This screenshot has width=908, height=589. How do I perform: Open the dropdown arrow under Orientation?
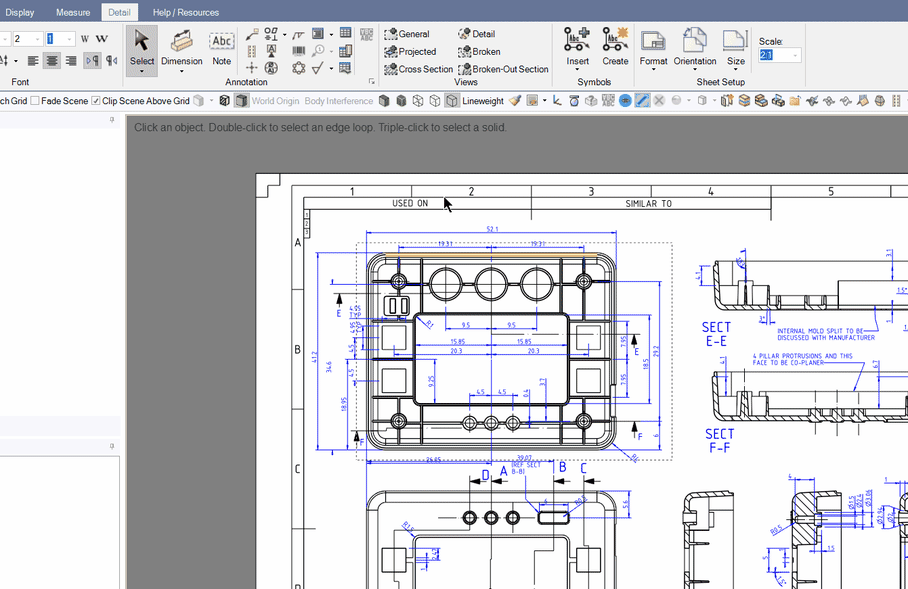695,70
